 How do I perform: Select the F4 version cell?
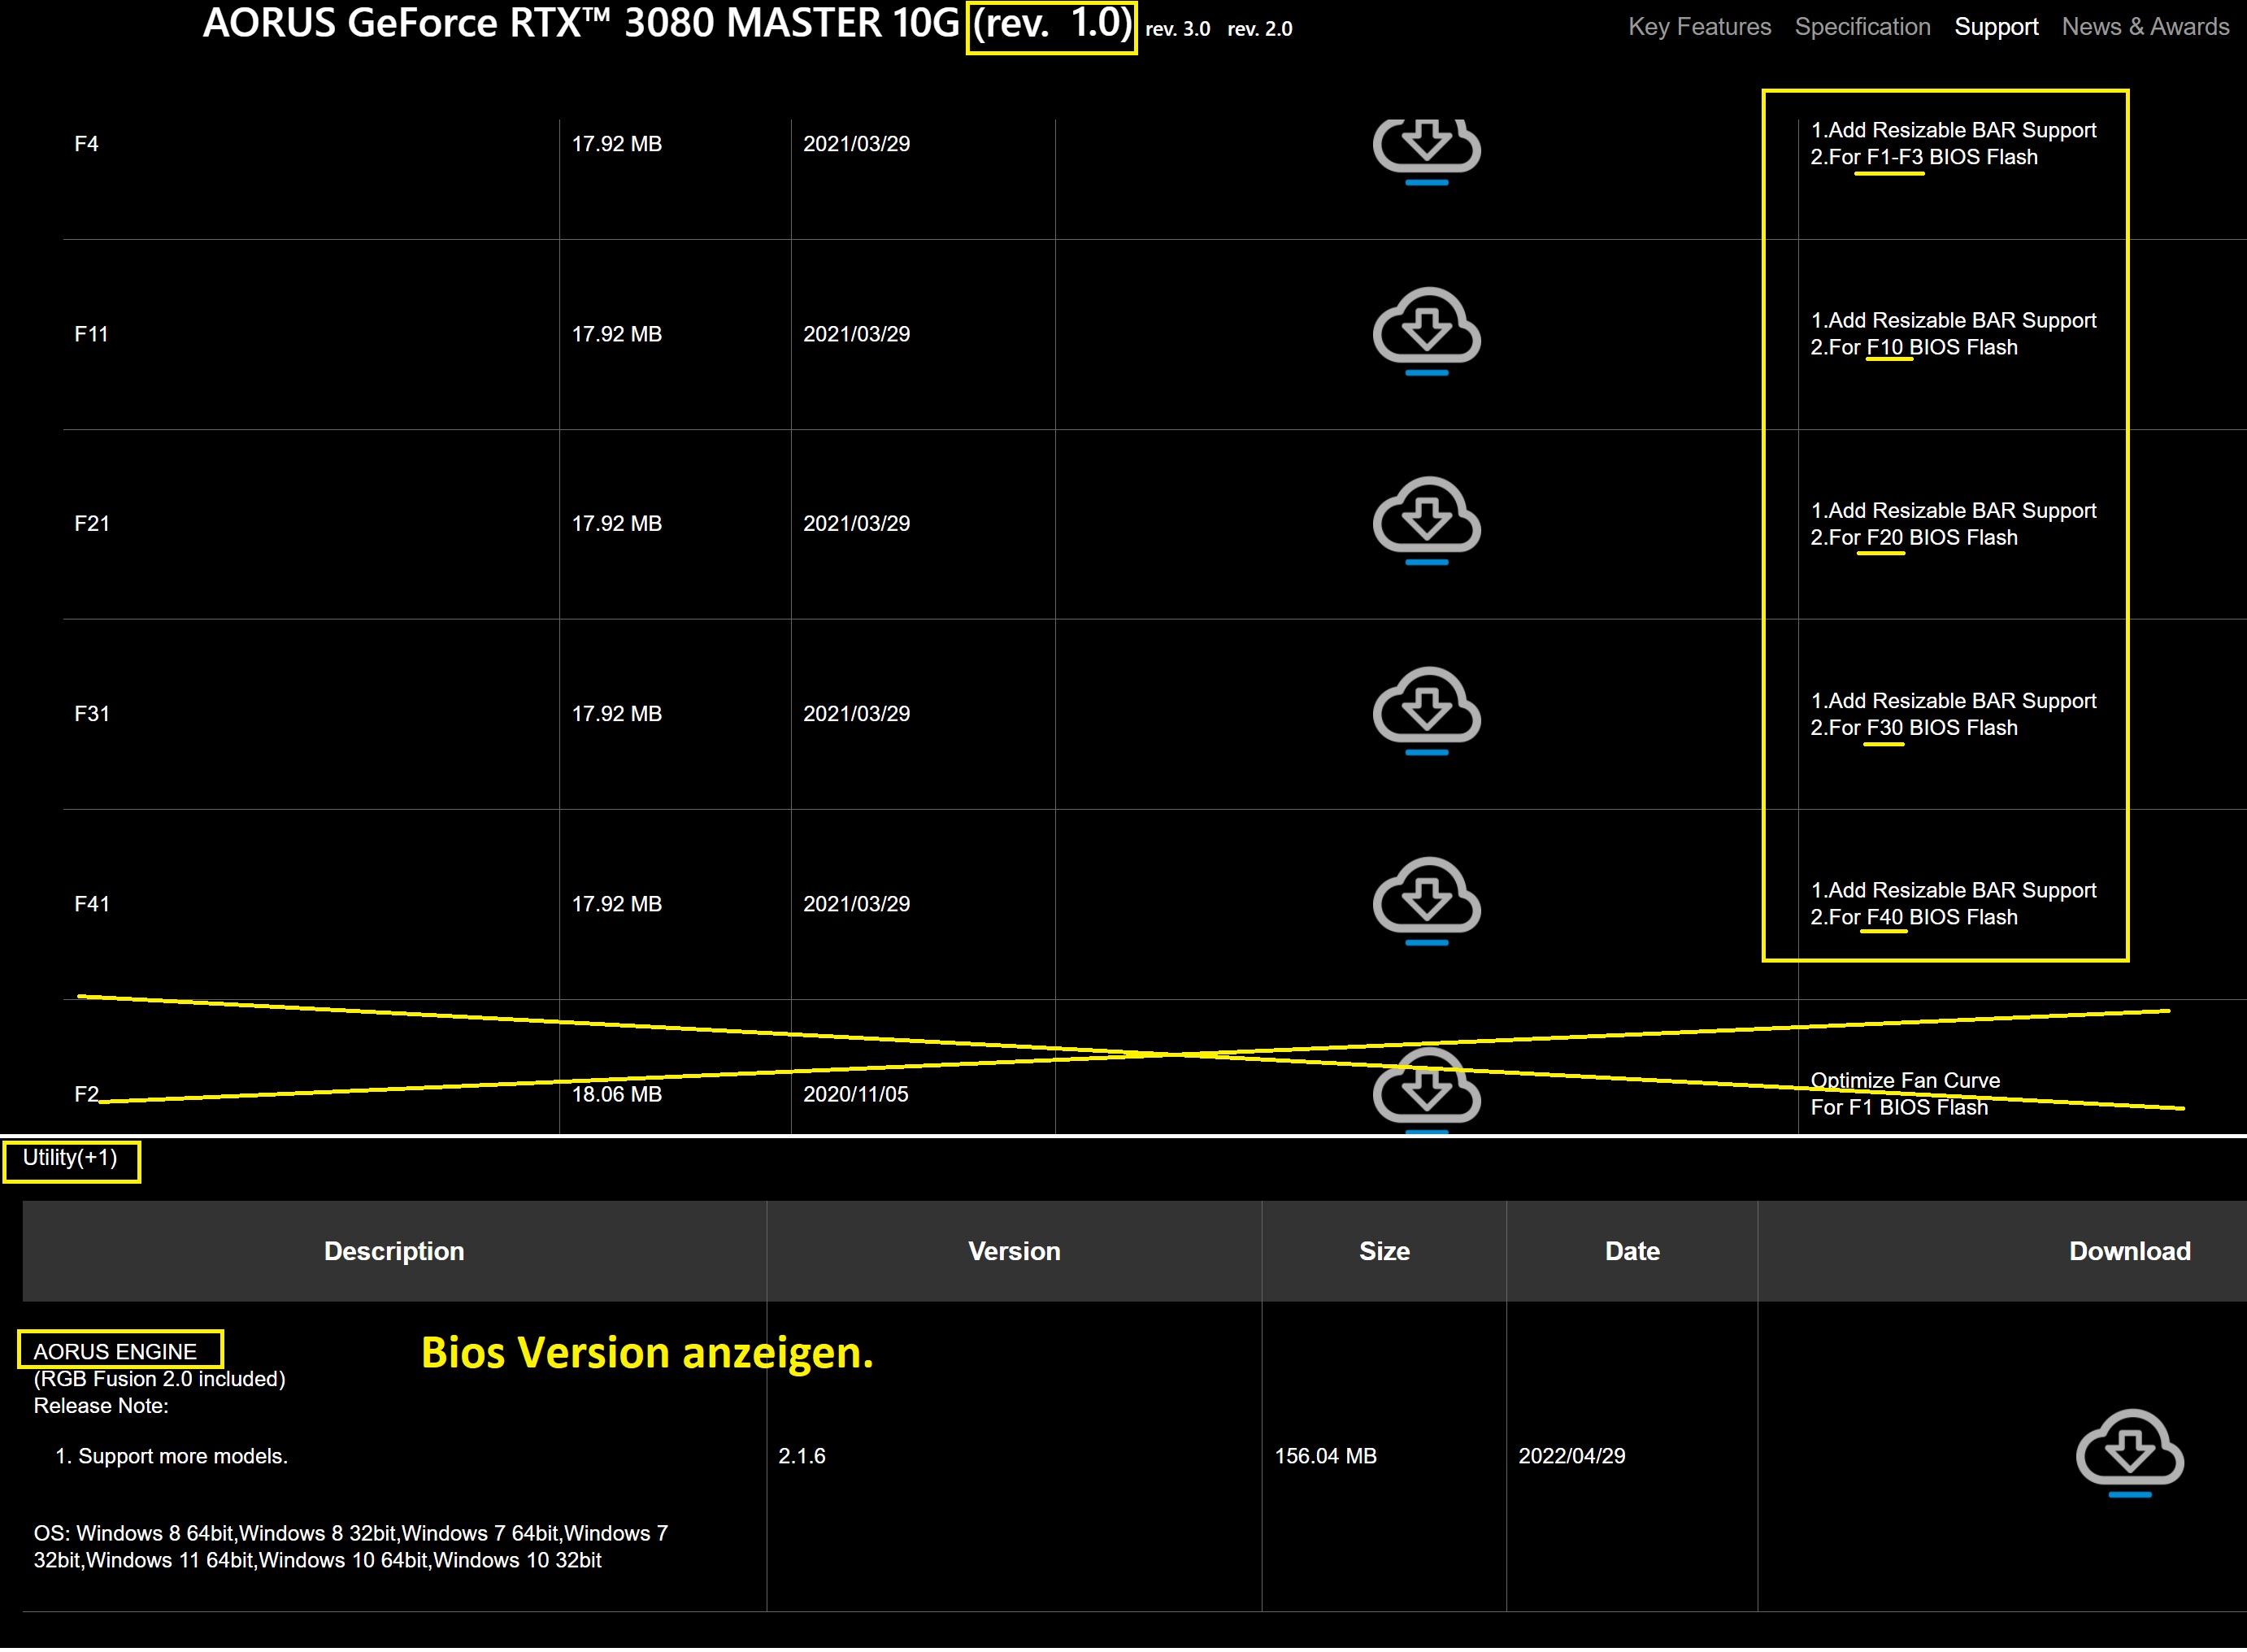pyautogui.click(x=86, y=144)
